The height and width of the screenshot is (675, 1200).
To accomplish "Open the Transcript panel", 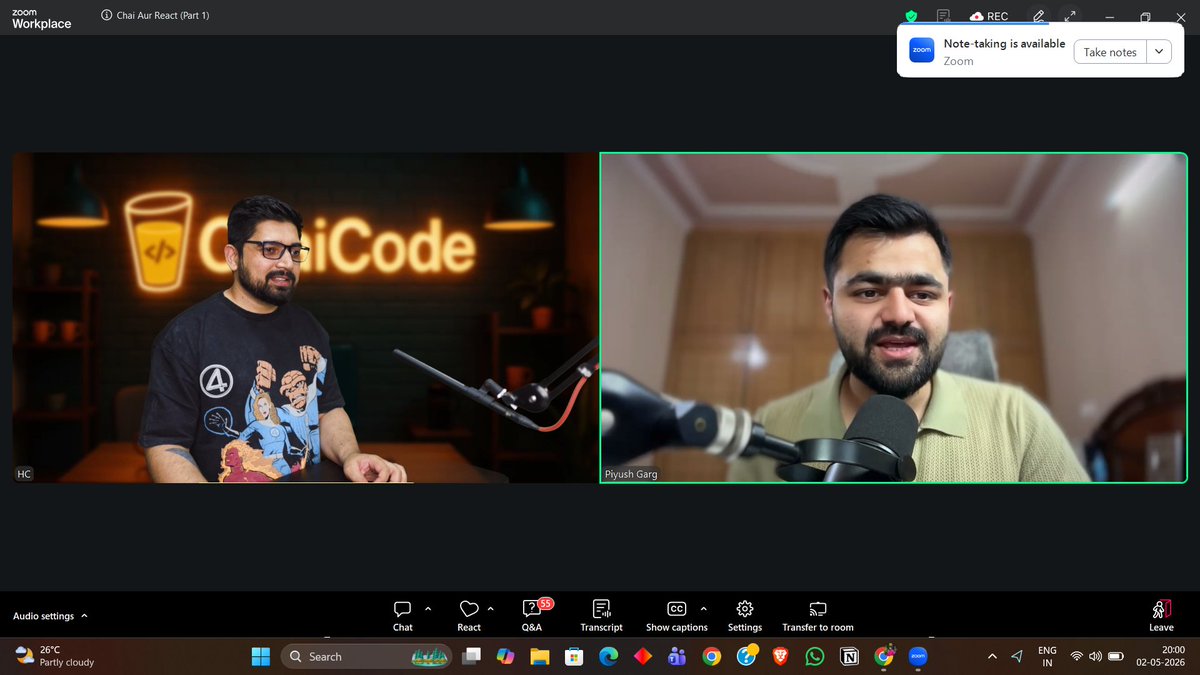I will click(x=601, y=615).
